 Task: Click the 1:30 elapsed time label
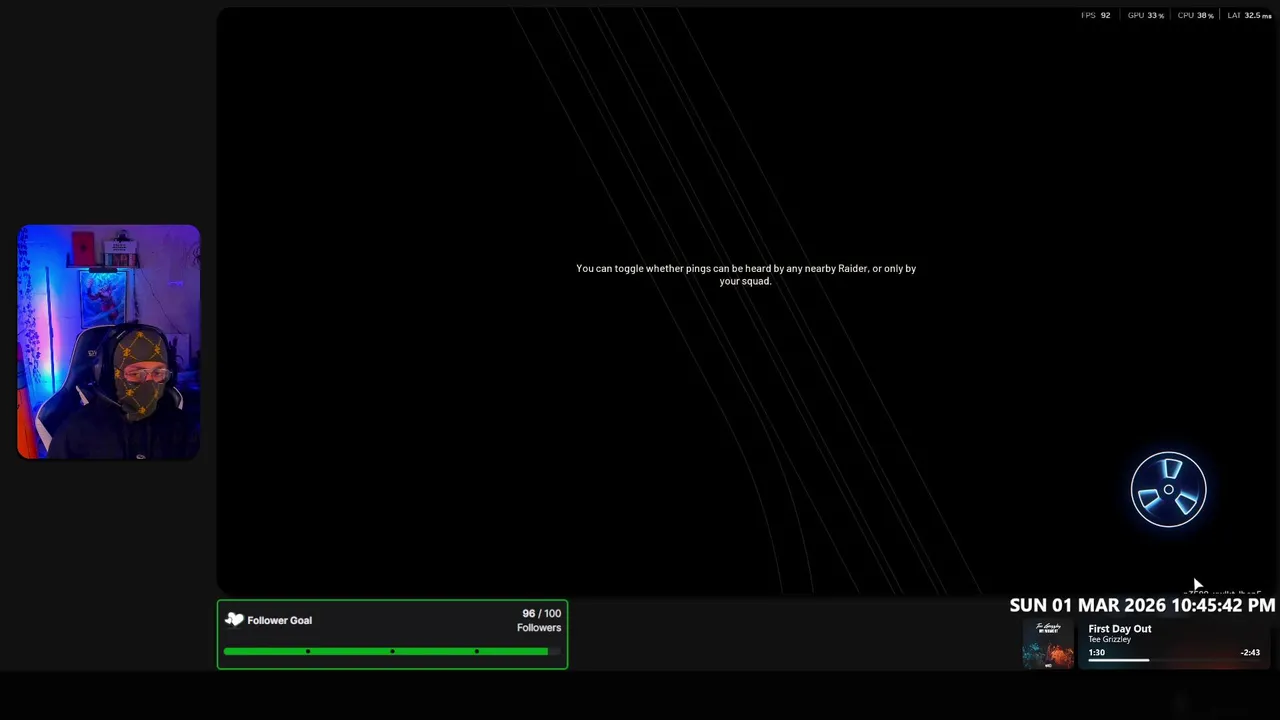coord(1097,652)
